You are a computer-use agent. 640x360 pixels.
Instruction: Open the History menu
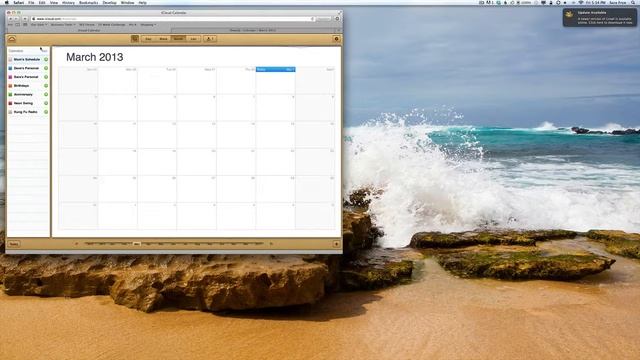coord(68,2)
